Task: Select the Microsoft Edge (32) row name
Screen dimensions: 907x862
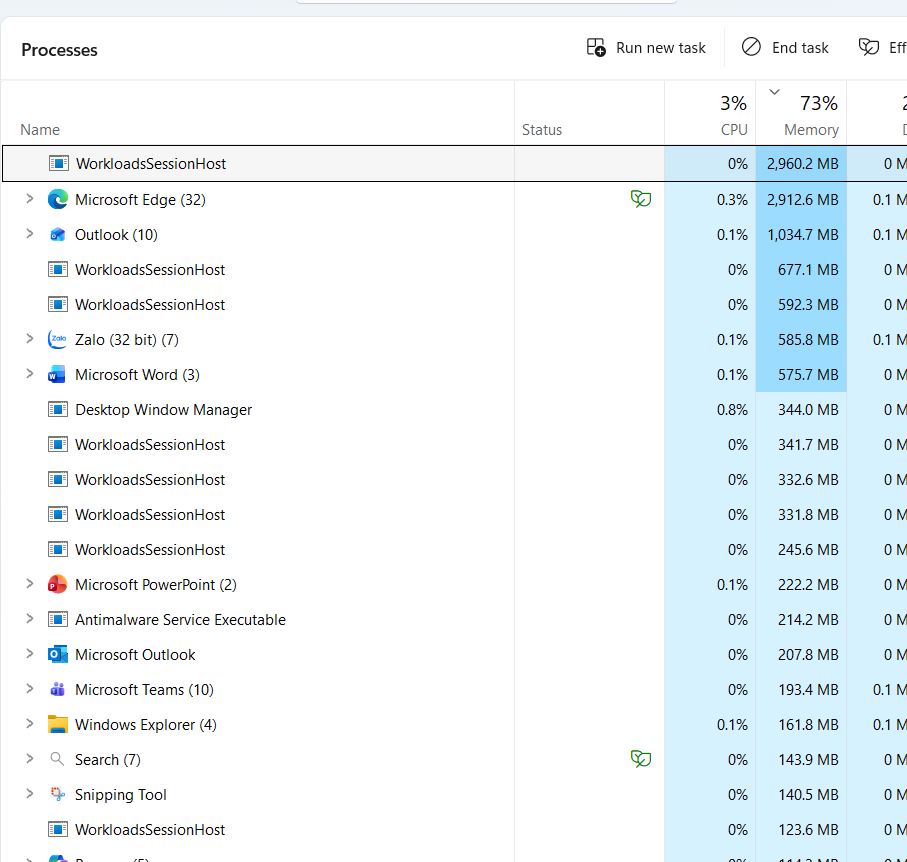Action: coord(141,200)
